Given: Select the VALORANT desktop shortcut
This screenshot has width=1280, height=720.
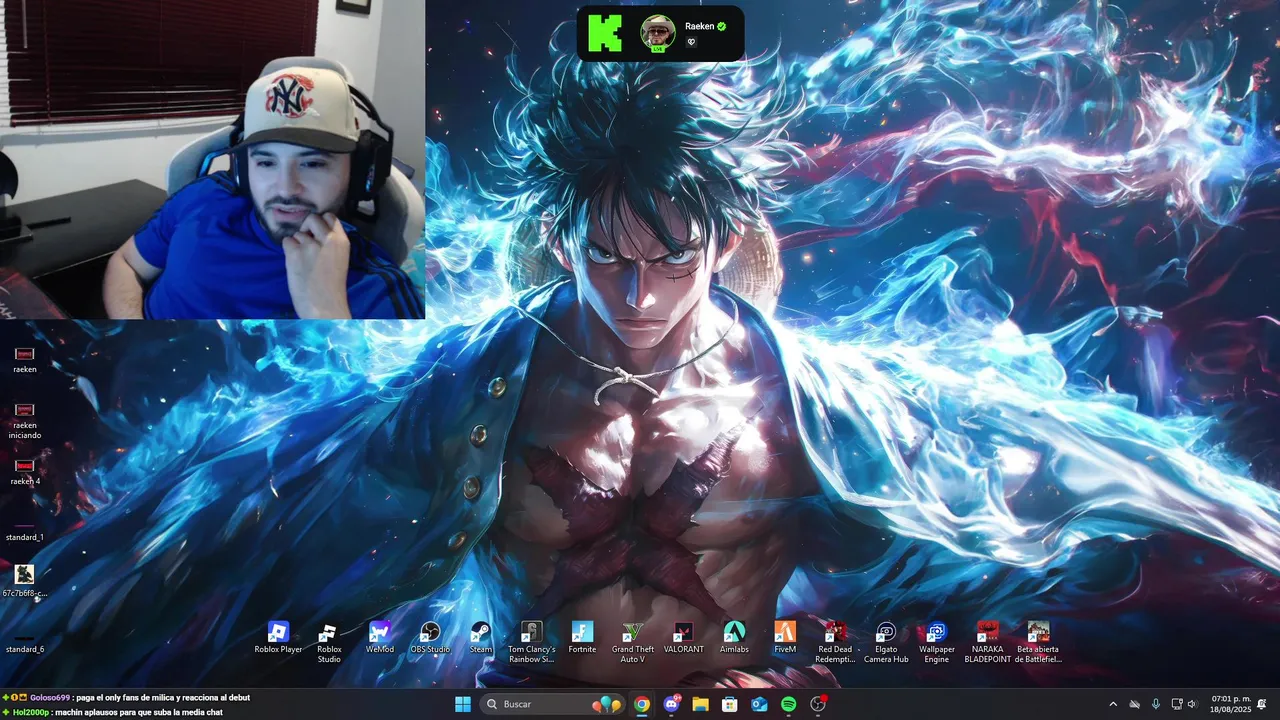Looking at the screenshot, I should pos(684,637).
